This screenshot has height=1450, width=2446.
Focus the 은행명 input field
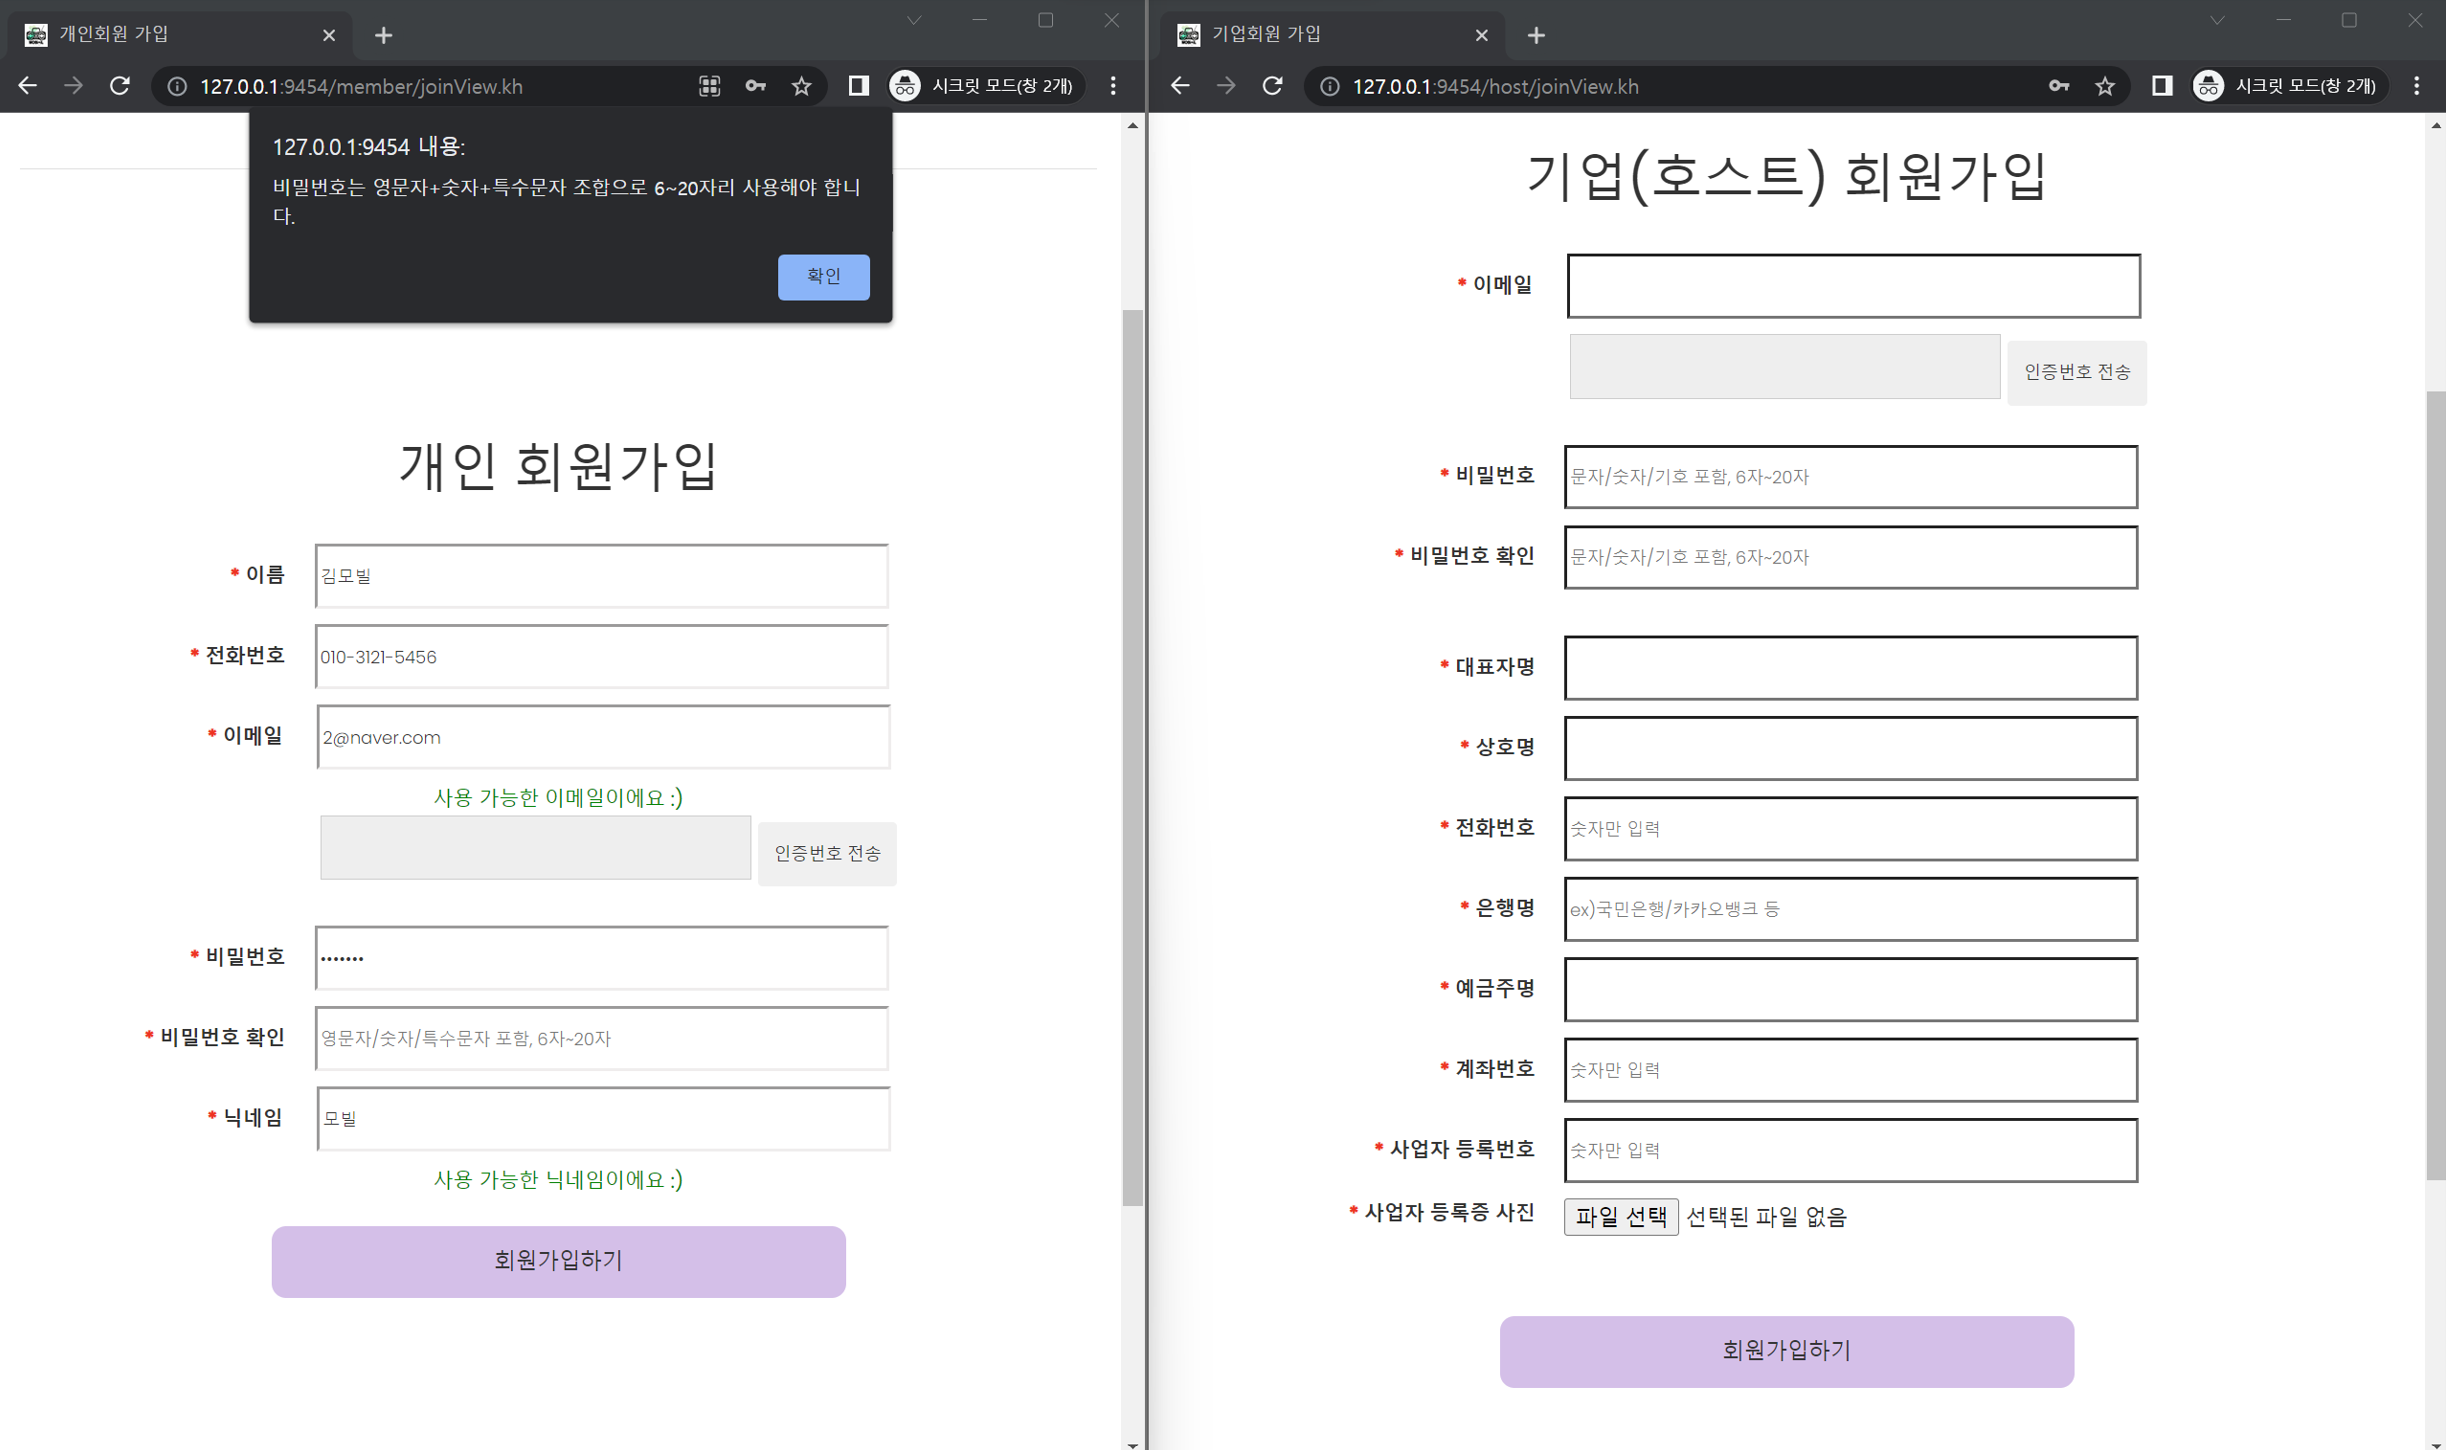(x=1850, y=908)
